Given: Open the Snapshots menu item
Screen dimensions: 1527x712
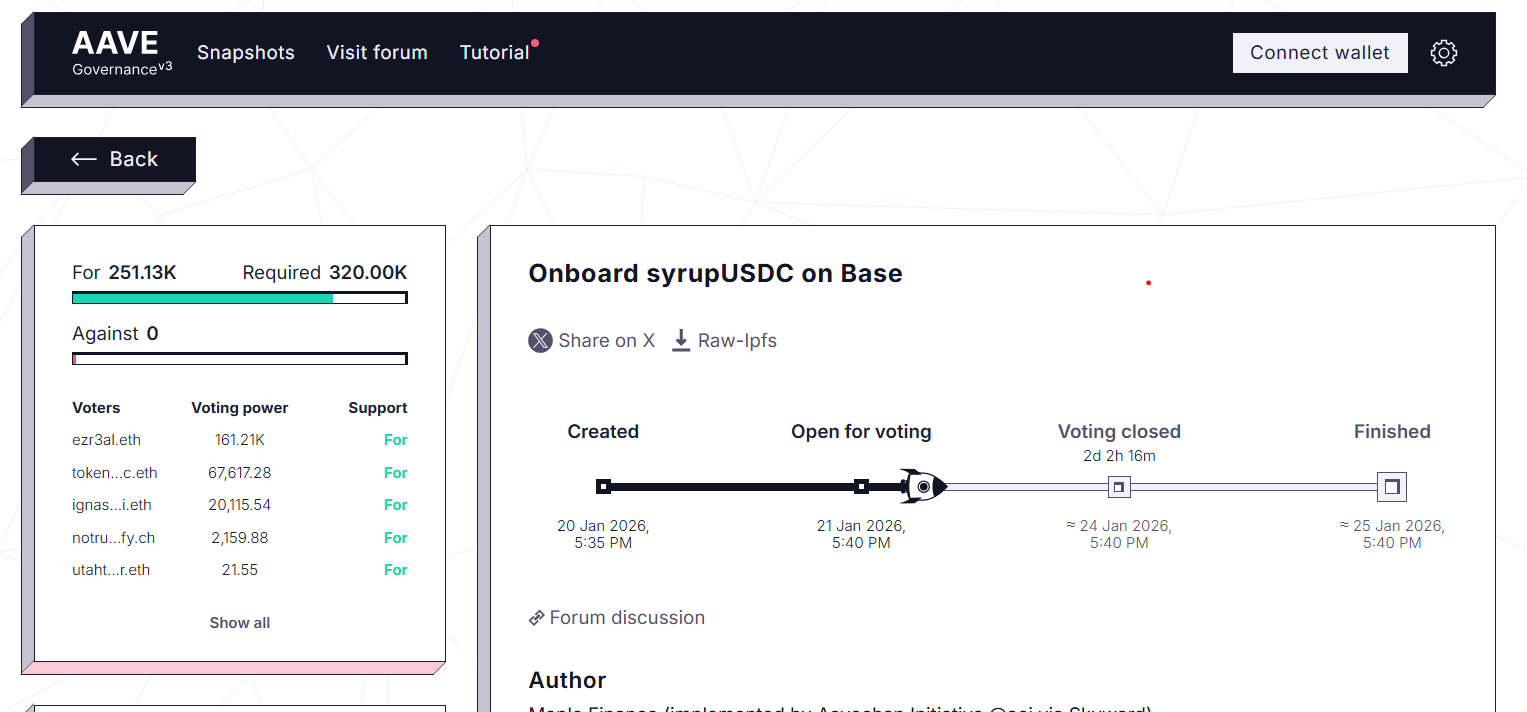Looking at the screenshot, I should tap(246, 53).
